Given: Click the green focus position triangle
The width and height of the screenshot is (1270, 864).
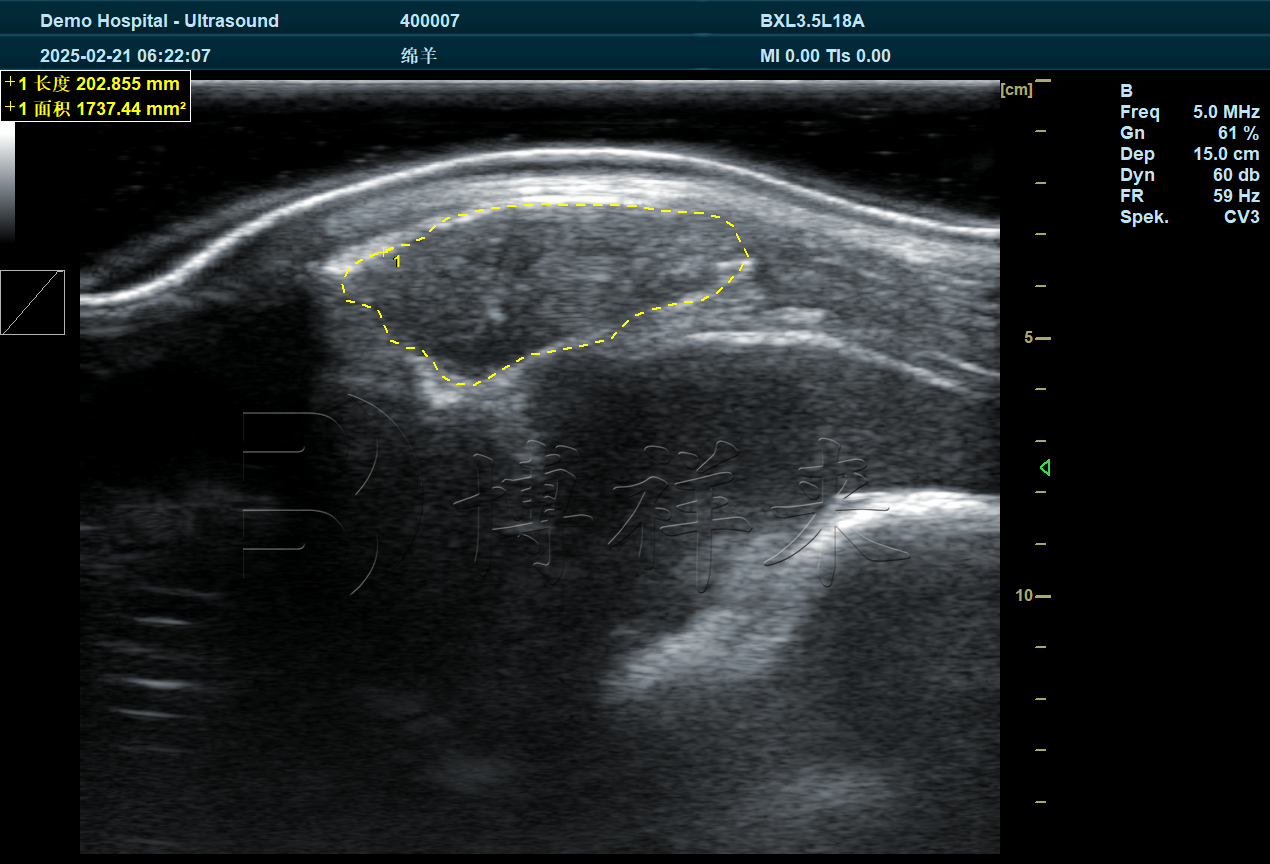Looking at the screenshot, I should (x=1044, y=467).
